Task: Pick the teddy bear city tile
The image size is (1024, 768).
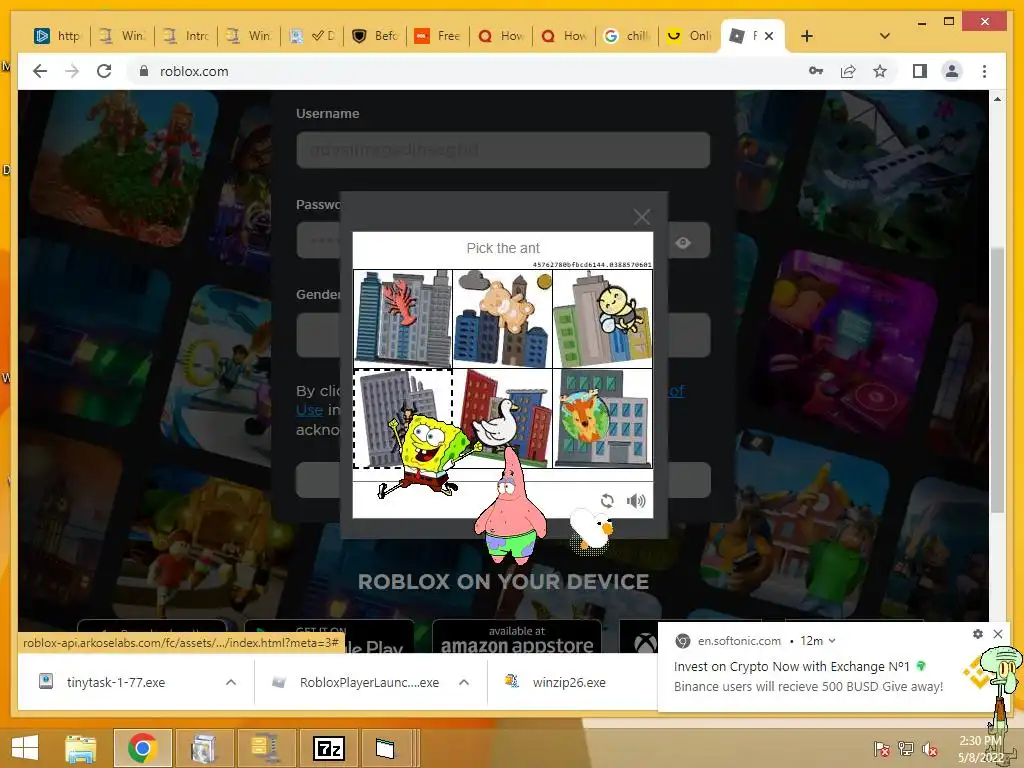Action: [502, 319]
